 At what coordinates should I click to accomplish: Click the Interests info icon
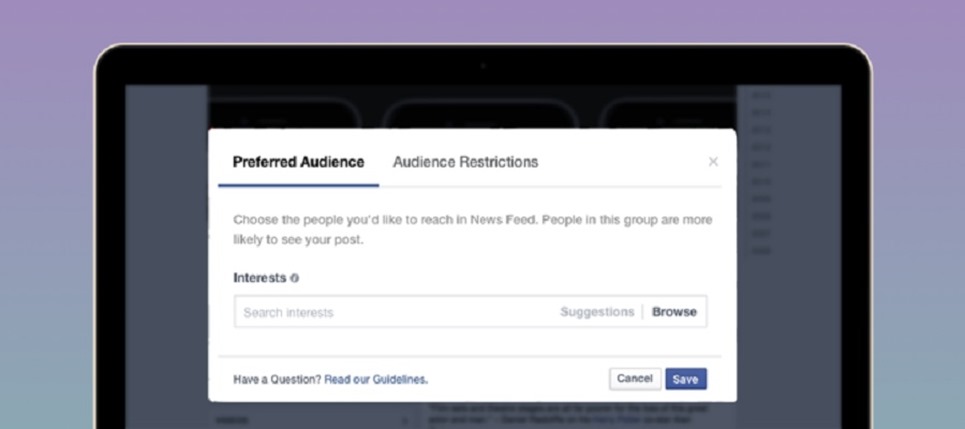pyautogui.click(x=295, y=278)
